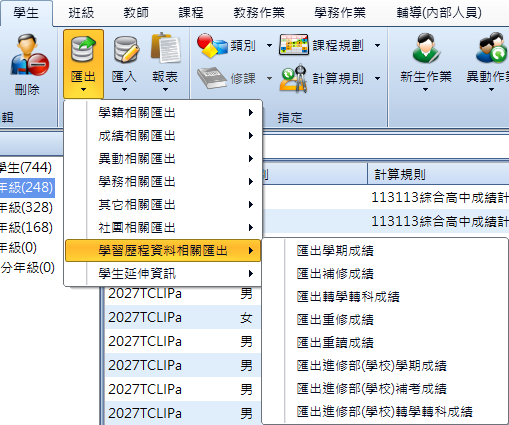The image size is (509, 425).
Task: Click the 新生作業 person icon
Action: tap(426, 48)
